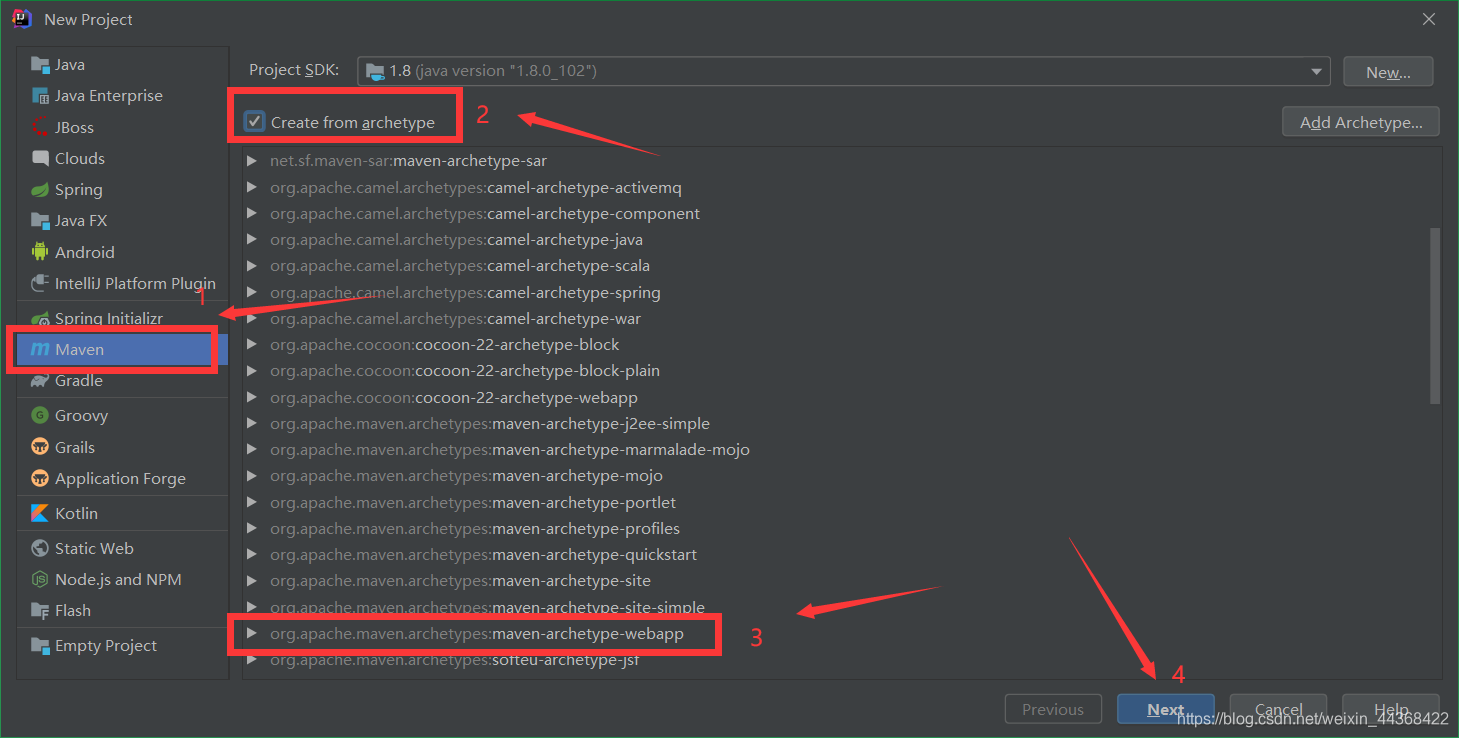Select Spring project type label
1459x738 pixels.
click(78, 190)
